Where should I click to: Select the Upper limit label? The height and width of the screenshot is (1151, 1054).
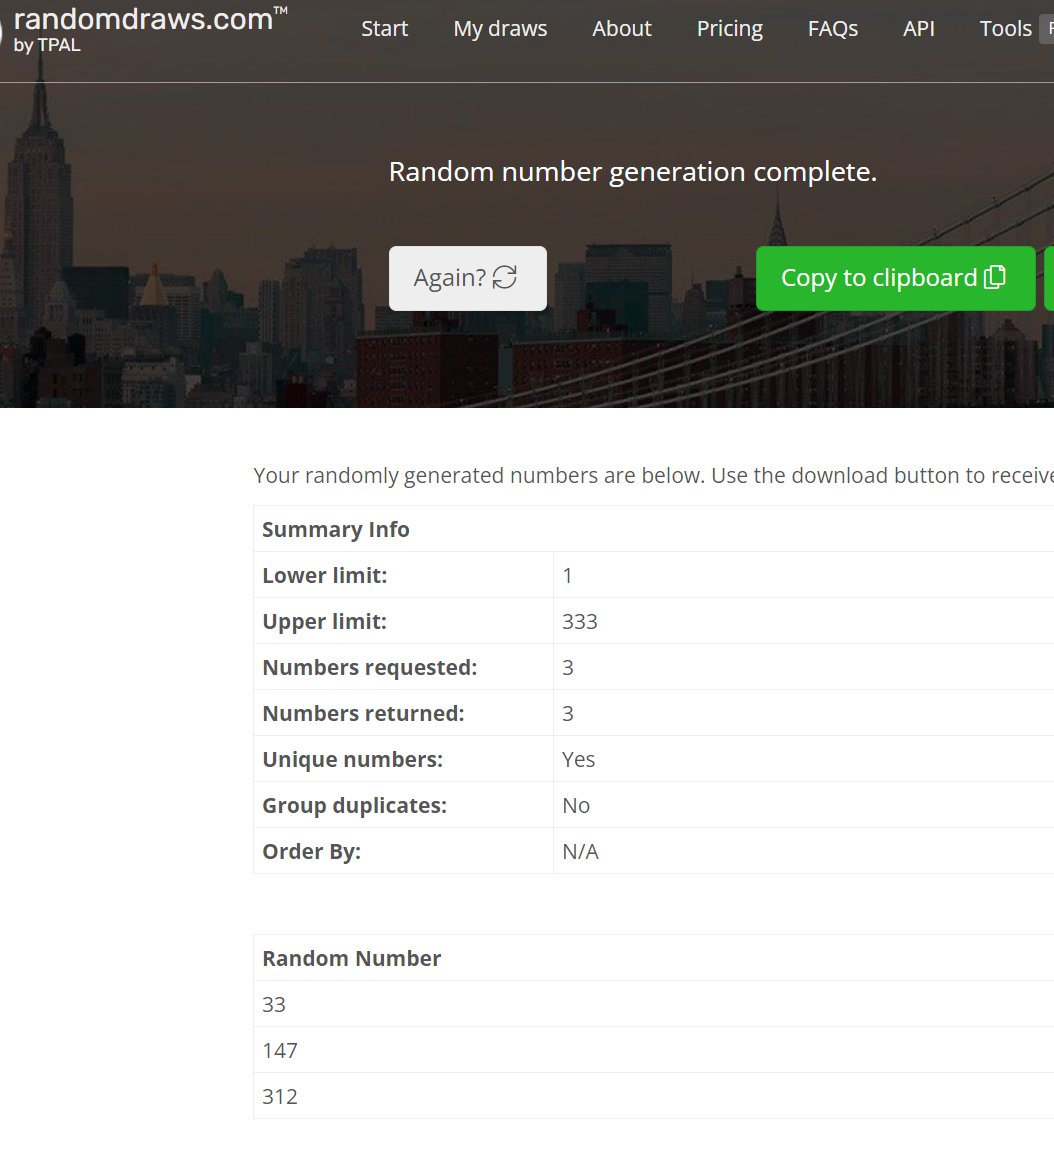(x=324, y=622)
